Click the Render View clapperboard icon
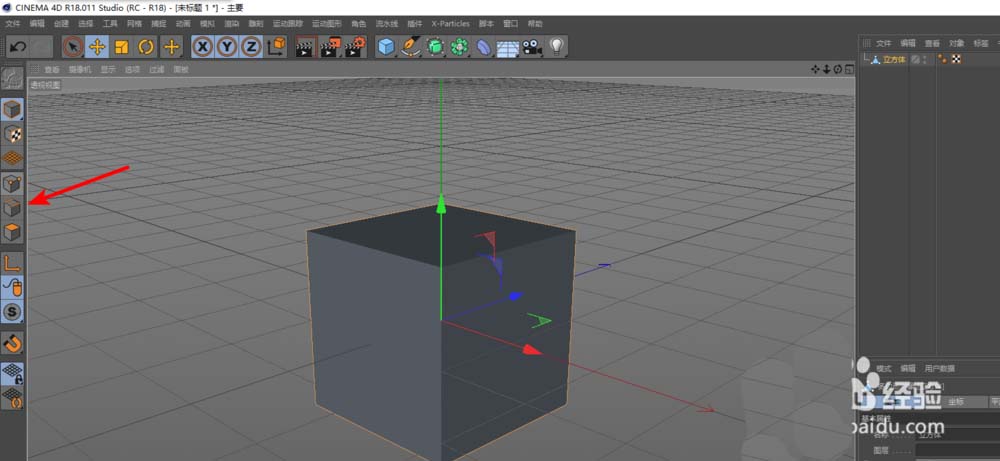This screenshot has width=1000, height=461. (x=306, y=46)
